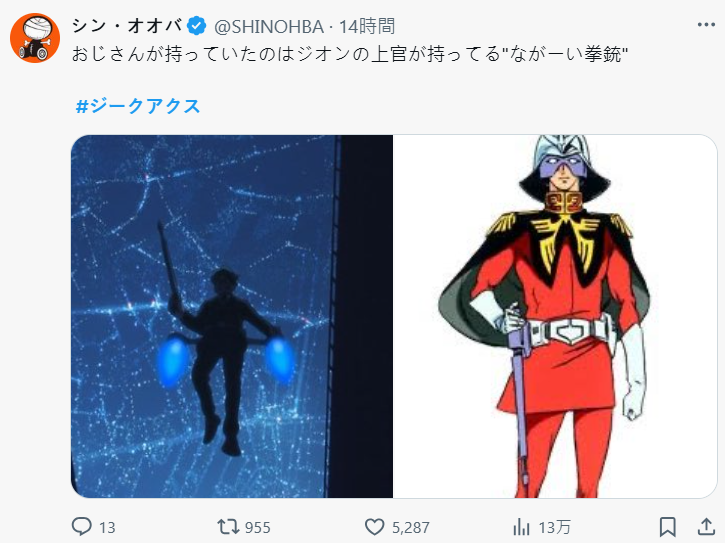
Task: Click the display name シン・オオバ
Action: point(127,26)
